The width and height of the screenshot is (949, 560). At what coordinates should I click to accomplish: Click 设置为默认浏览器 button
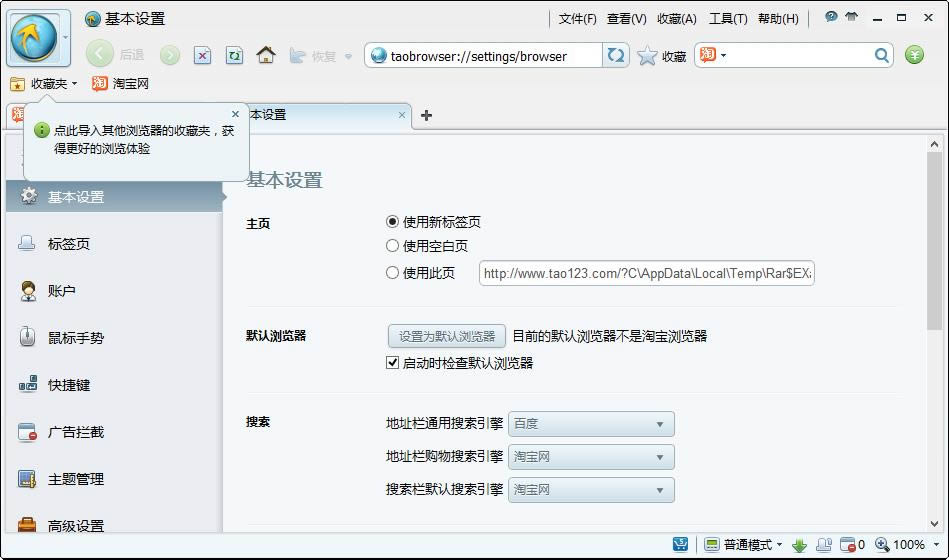point(447,336)
